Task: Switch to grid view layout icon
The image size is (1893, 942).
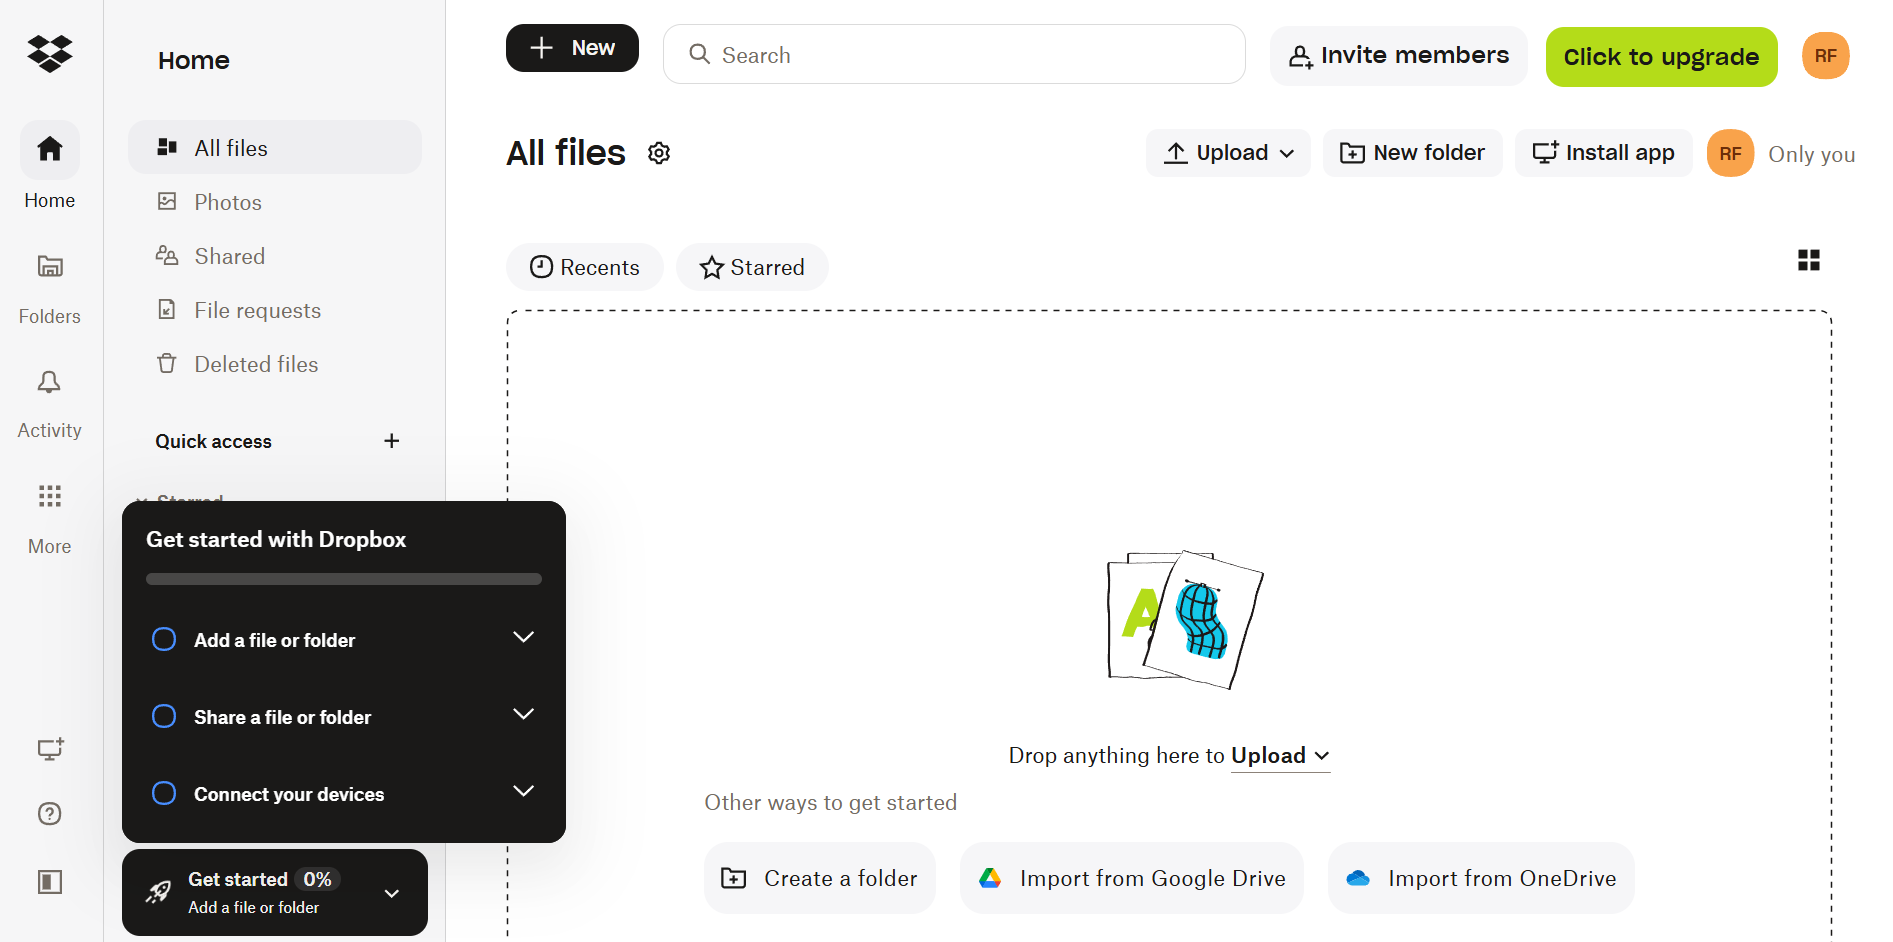Action: click(x=1809, y=260)
